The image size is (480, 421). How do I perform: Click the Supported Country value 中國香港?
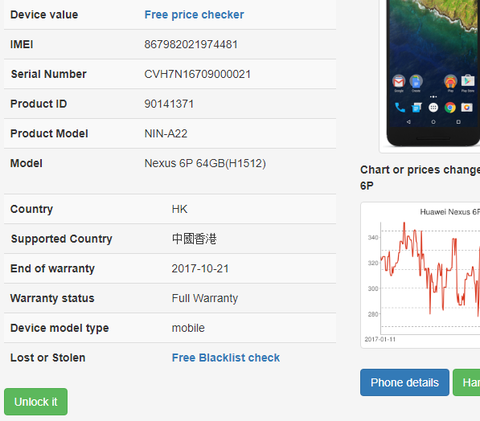194,239
